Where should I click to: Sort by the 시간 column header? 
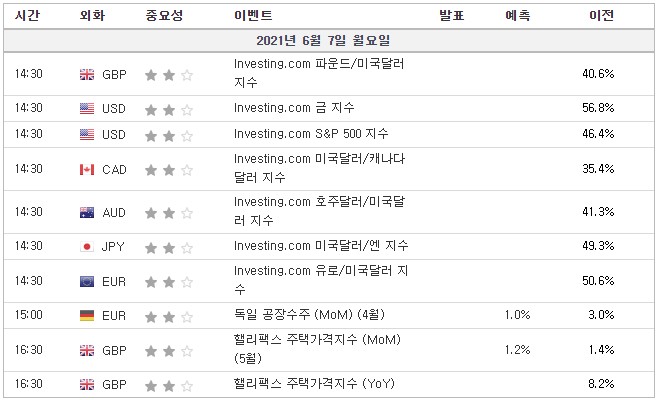coord(27,17)
